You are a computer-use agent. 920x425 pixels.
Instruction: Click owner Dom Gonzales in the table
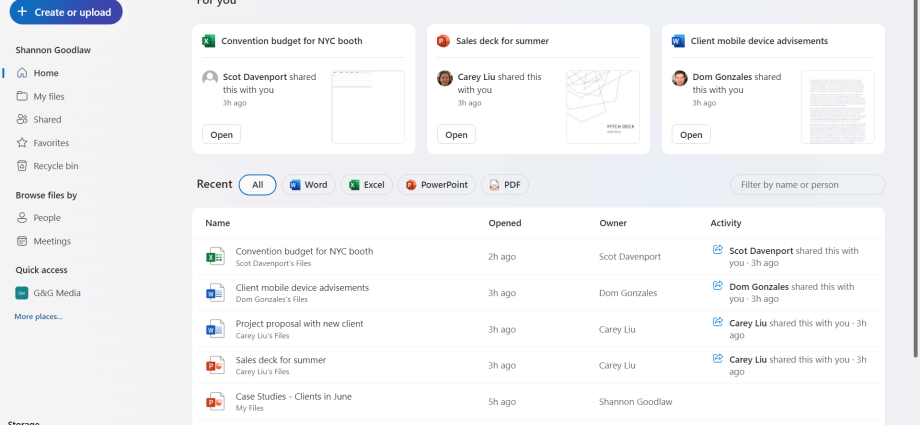[x=628, y=293]
